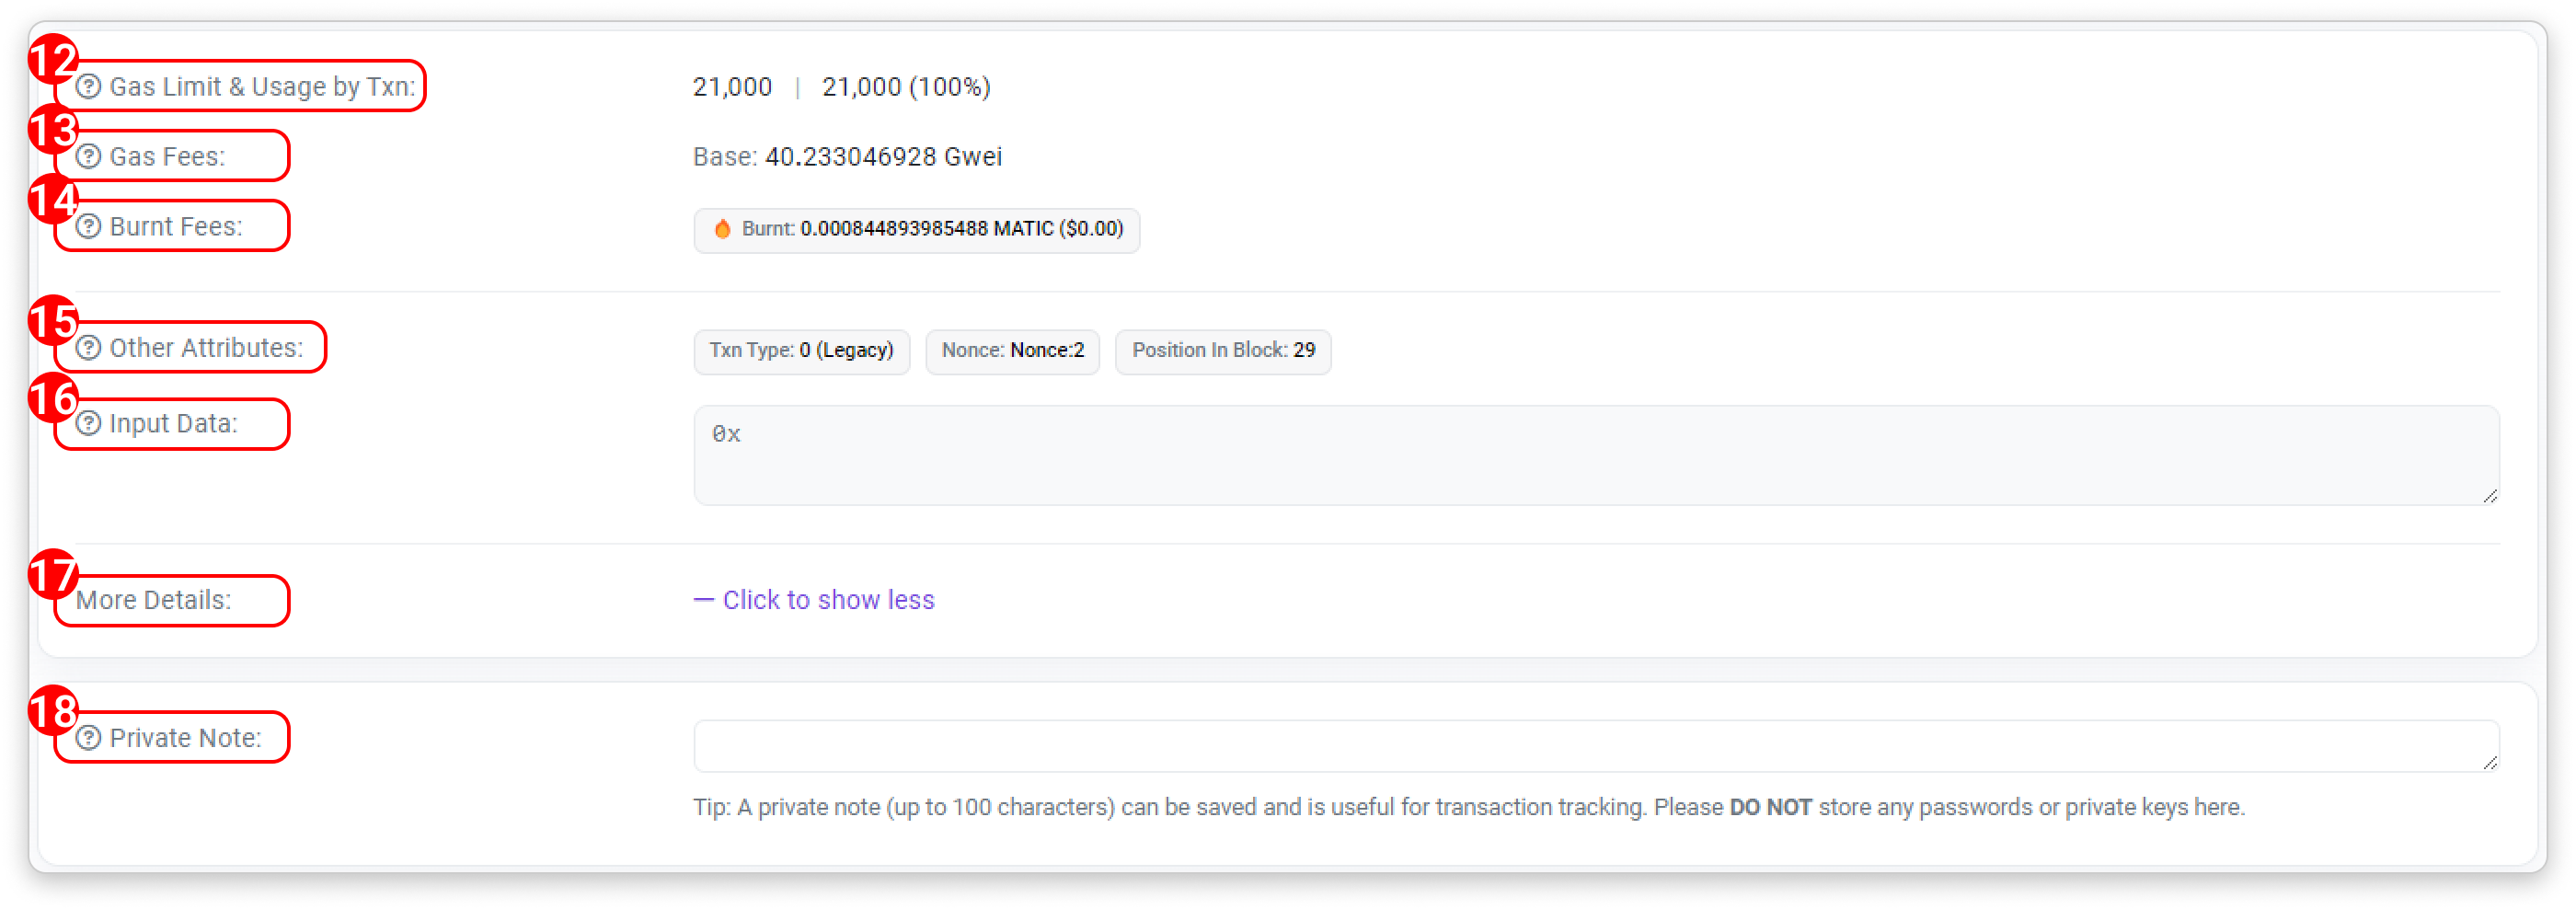Click the 21,000 gas limit value

[x=732, y=88]
